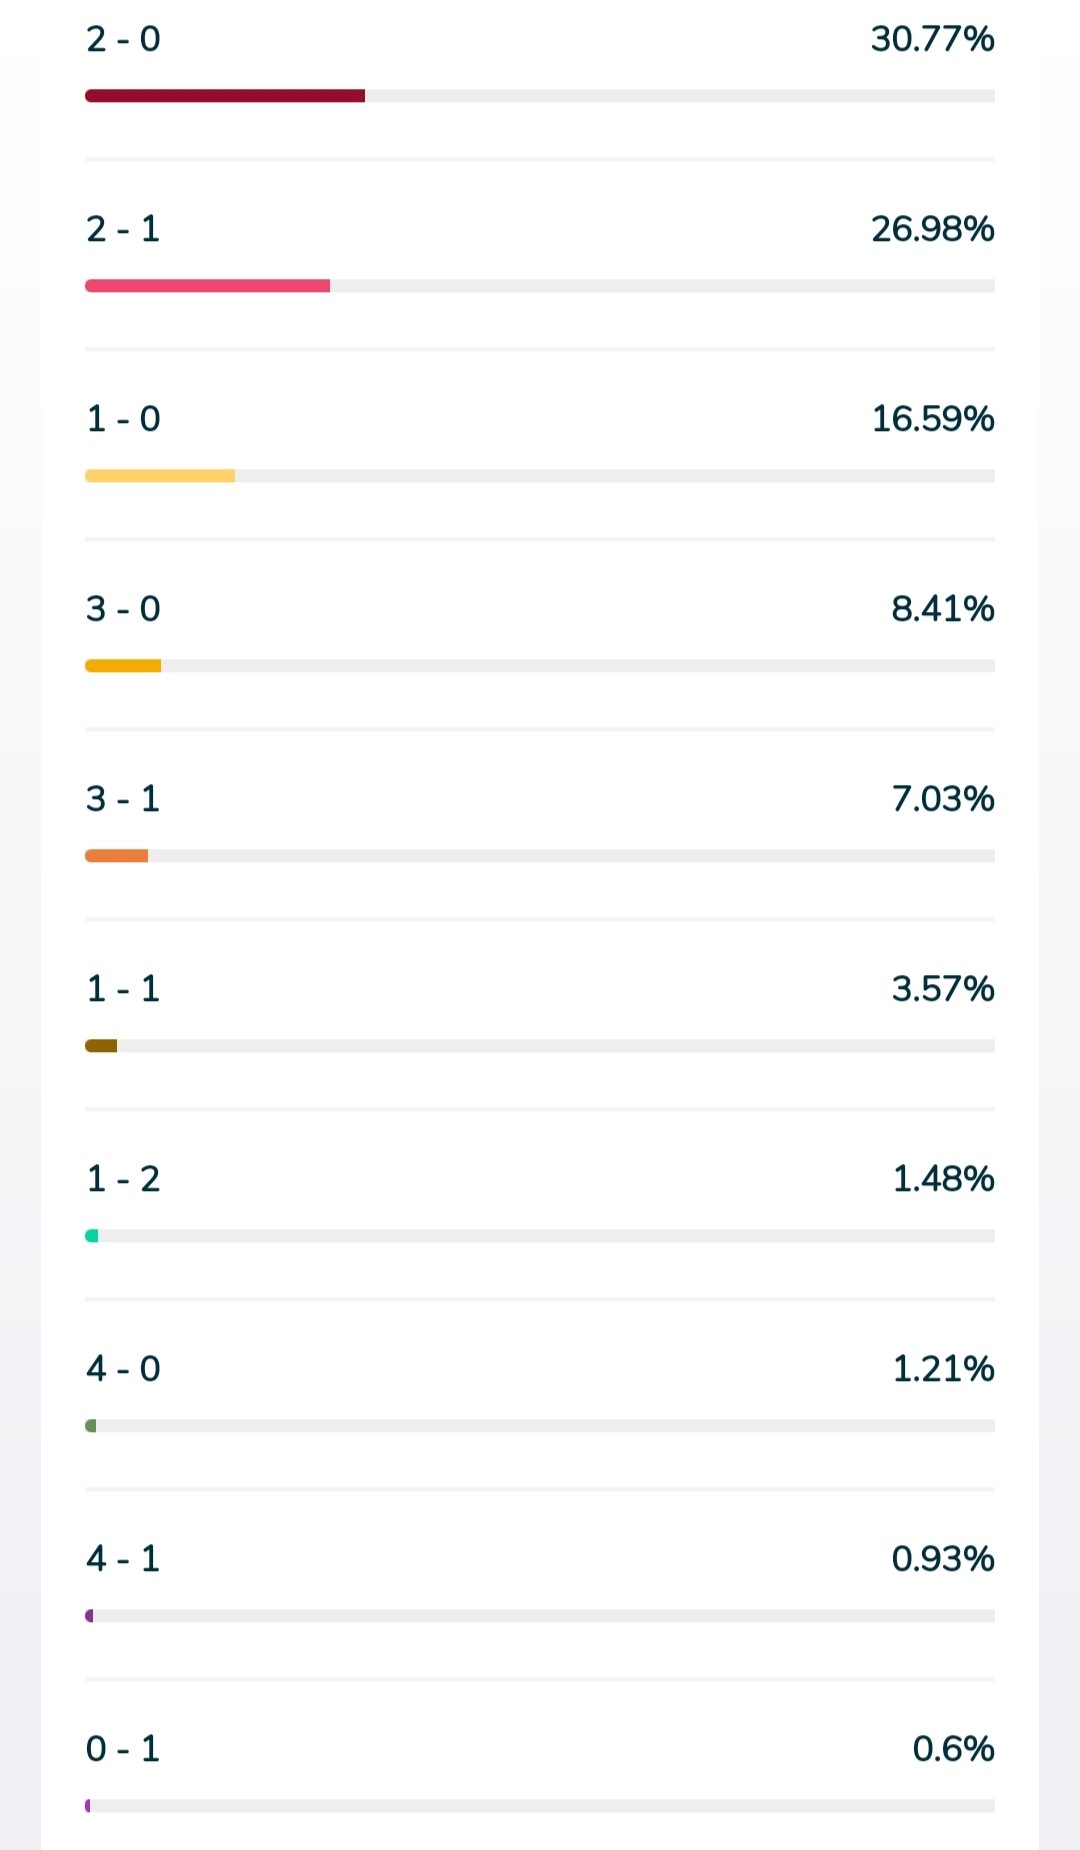Screen dimensions: 1080x1850
Task: Click the orange 3 - 1 progress bar
Action: pos(116,856)
